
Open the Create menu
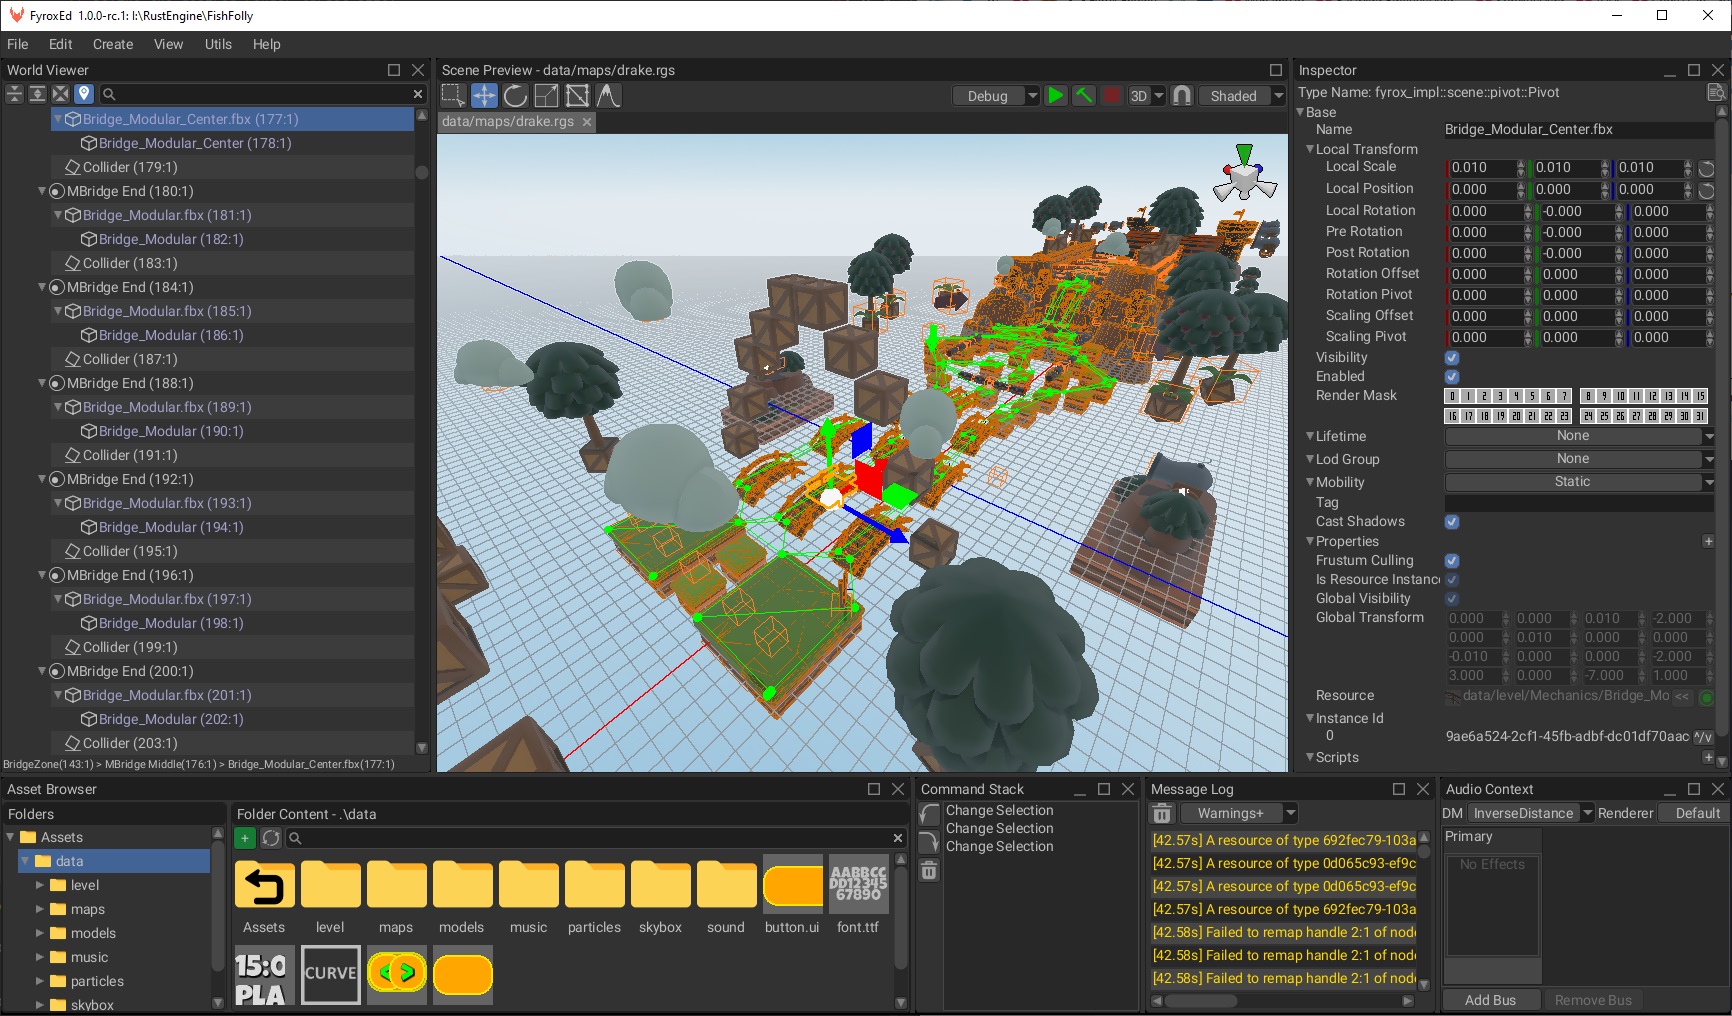click(x=113, y=44)
